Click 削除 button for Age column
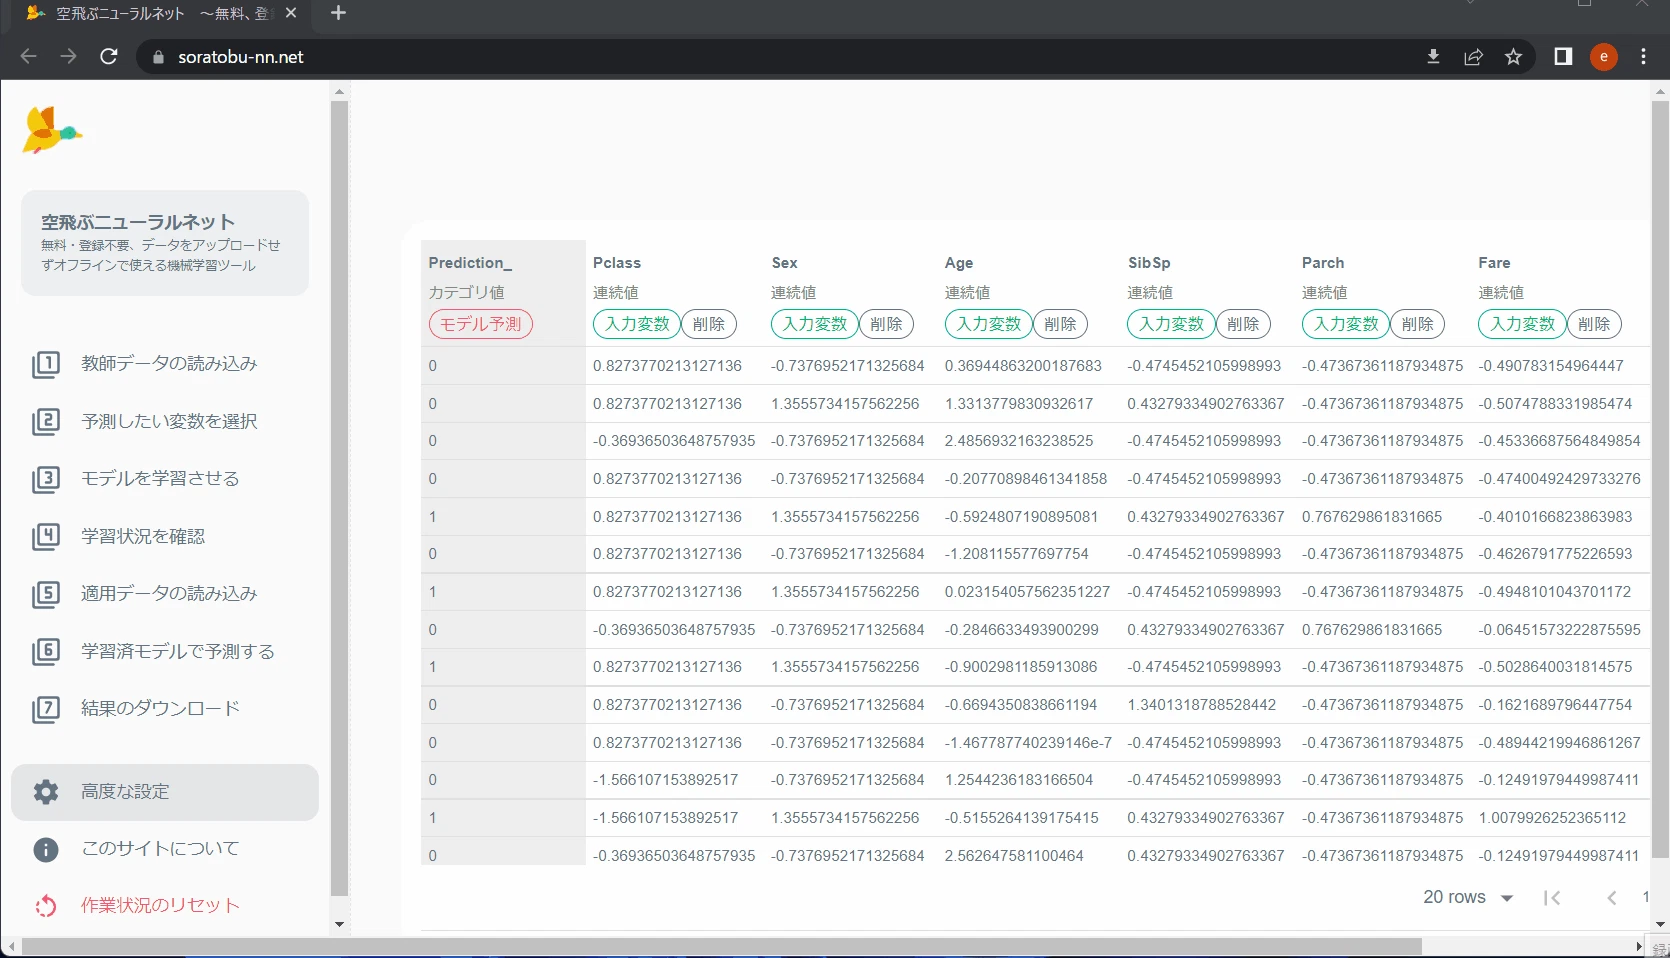Viewport: 1670px width, 958px height. (1060, 324)
